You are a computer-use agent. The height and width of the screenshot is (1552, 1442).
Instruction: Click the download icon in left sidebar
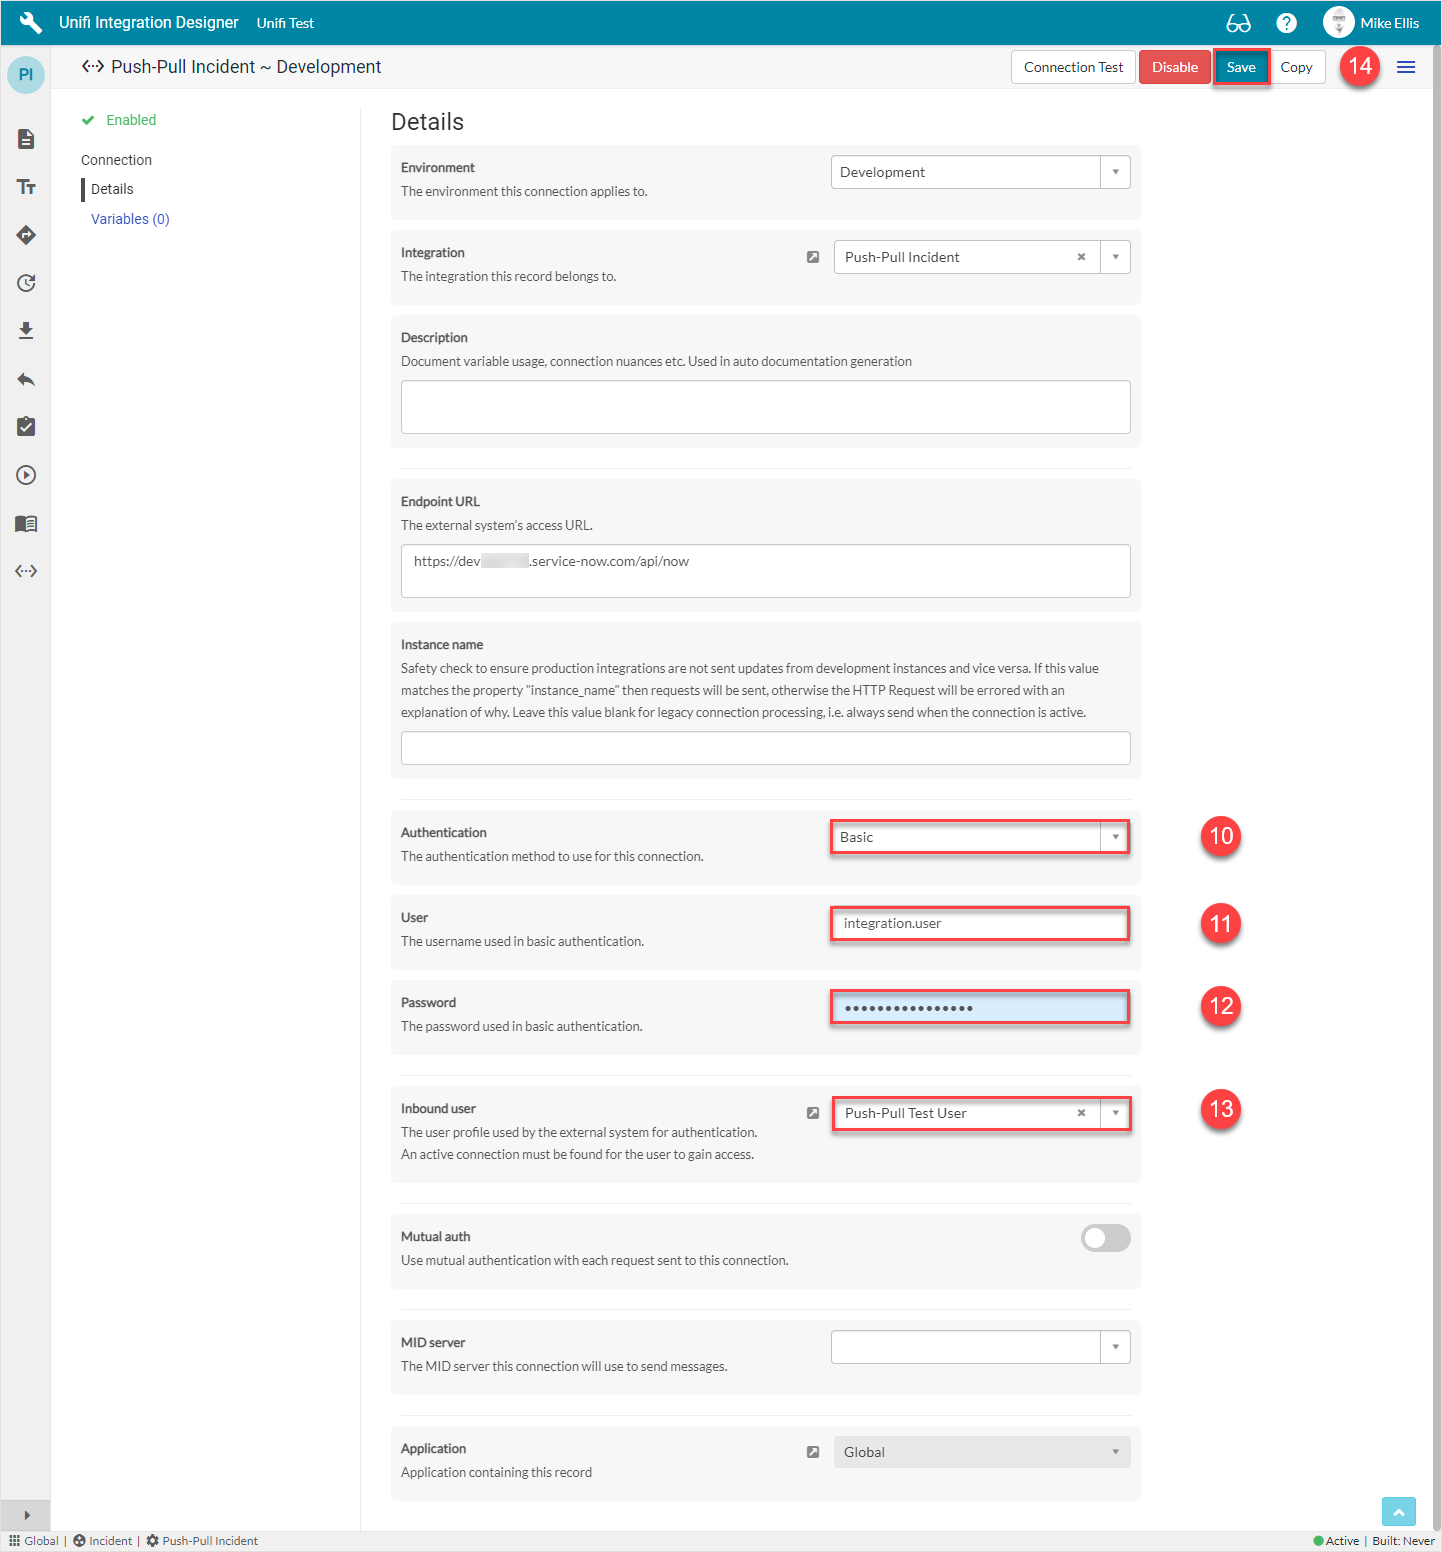(26, 331)
